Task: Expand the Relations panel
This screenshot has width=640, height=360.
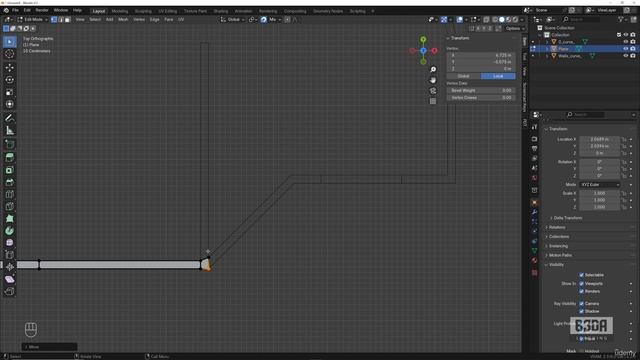Action: [x=557, y=227]
